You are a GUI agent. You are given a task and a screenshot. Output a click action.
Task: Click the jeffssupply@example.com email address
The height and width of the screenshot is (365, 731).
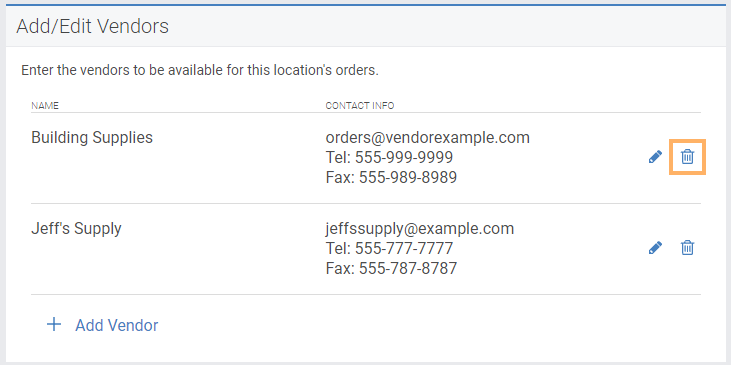[420, 228]
